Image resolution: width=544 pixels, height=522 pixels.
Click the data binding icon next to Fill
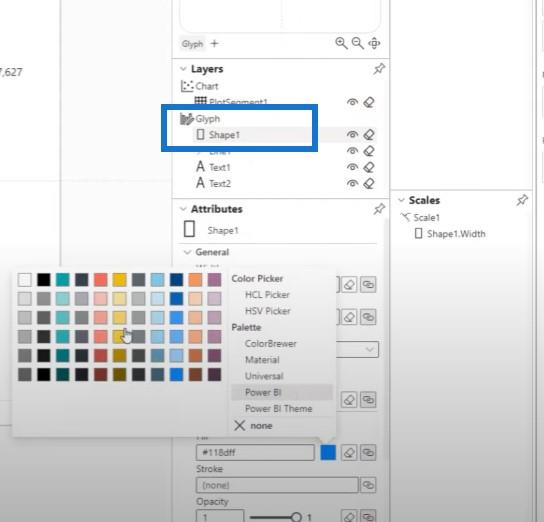tap(368, 452)
